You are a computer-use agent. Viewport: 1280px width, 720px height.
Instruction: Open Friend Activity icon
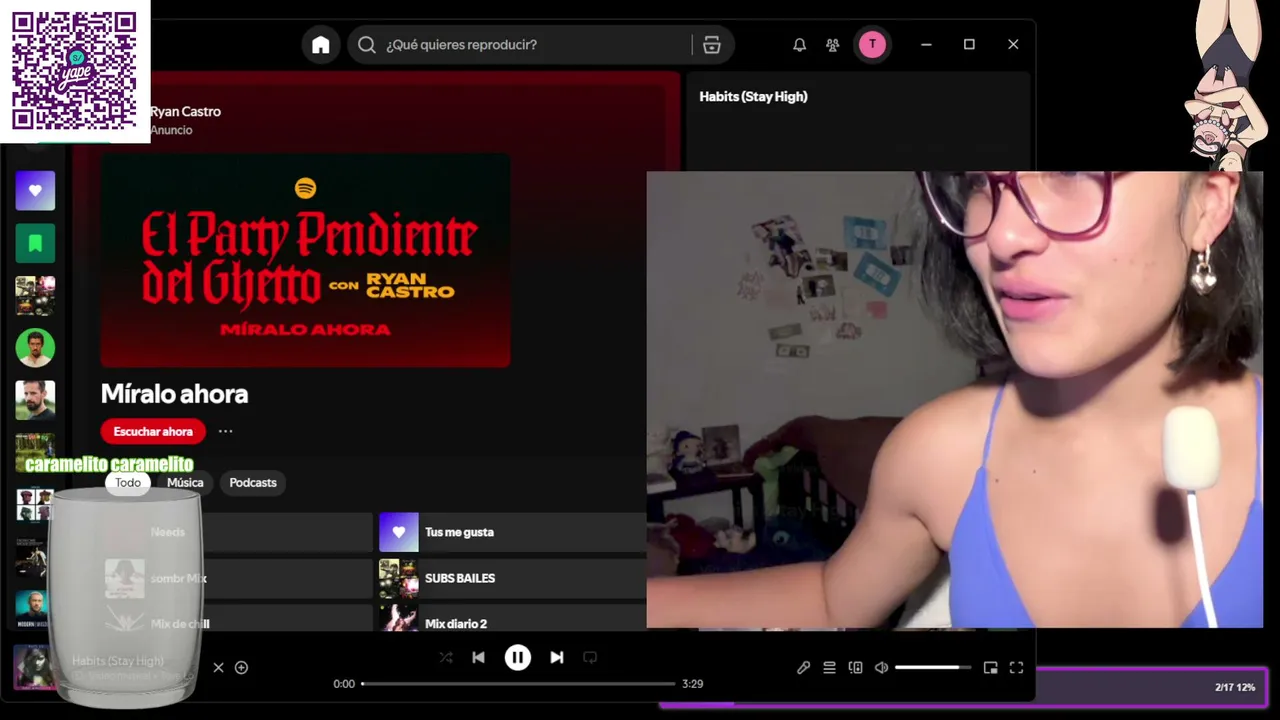[x=832, y=45]
